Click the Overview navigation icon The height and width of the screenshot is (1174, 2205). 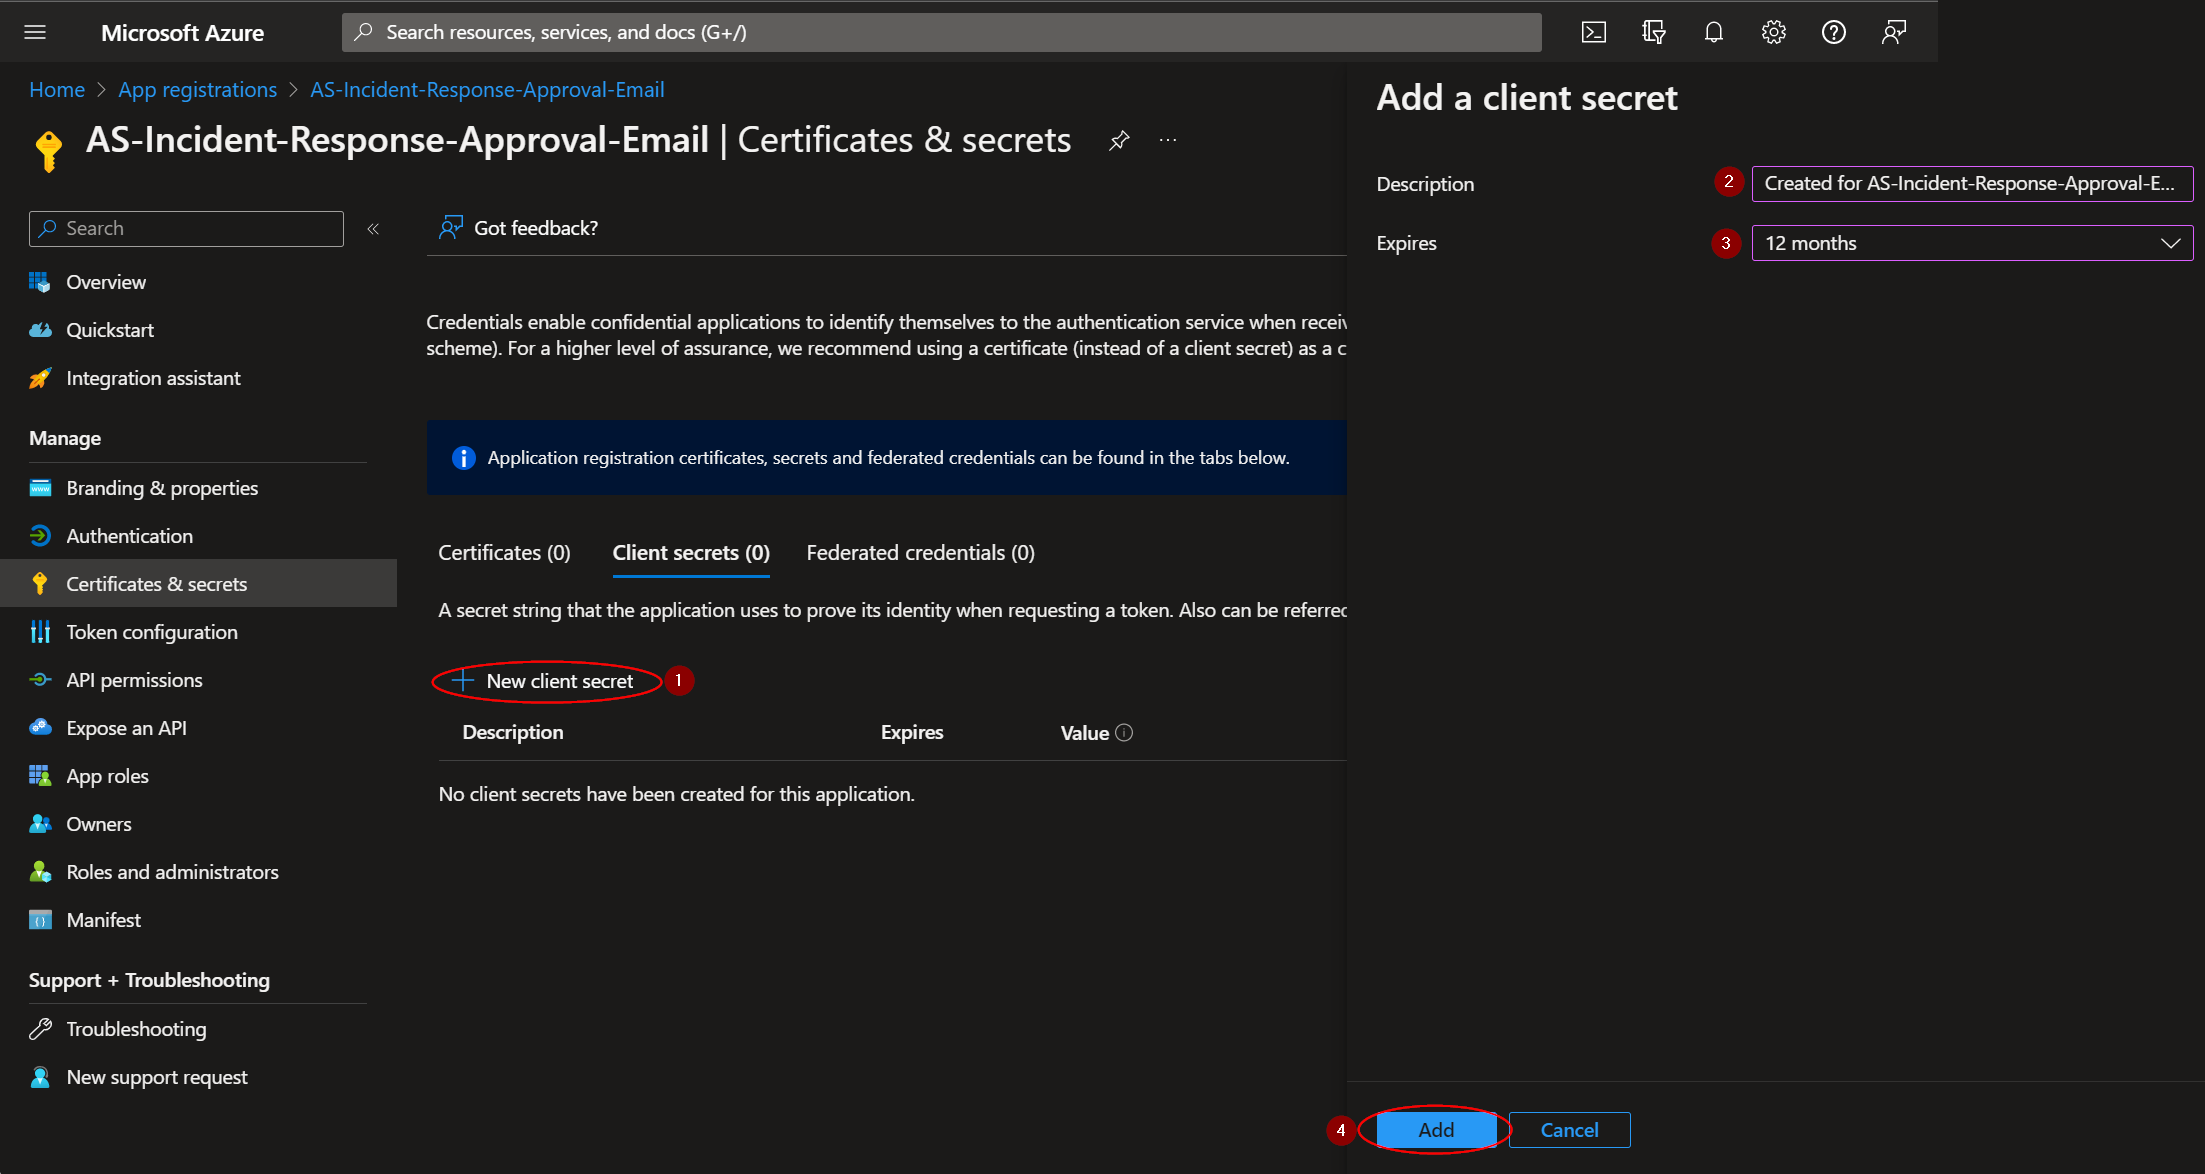(39, 280)
